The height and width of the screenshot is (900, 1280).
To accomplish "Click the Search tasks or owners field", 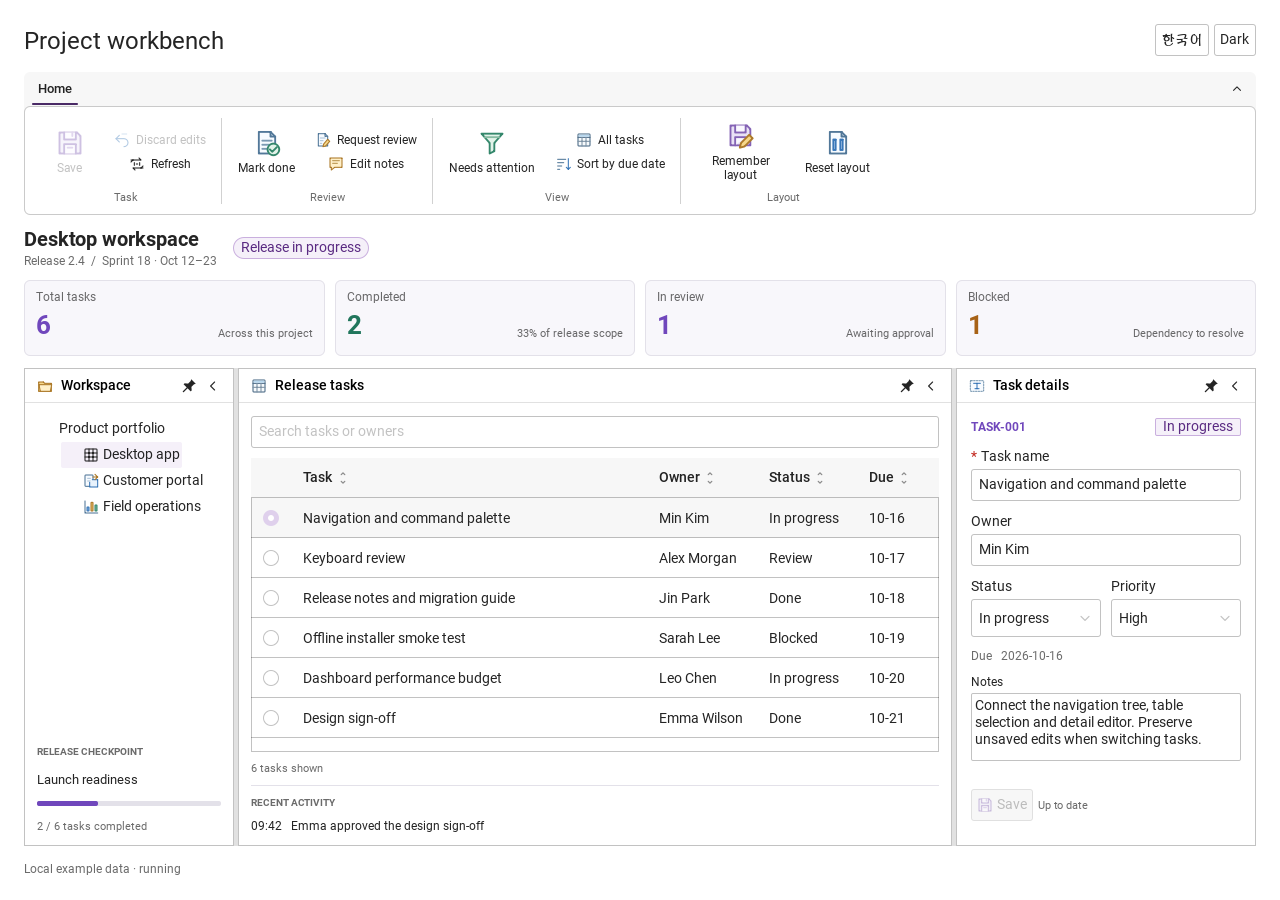I will (595, 432).
